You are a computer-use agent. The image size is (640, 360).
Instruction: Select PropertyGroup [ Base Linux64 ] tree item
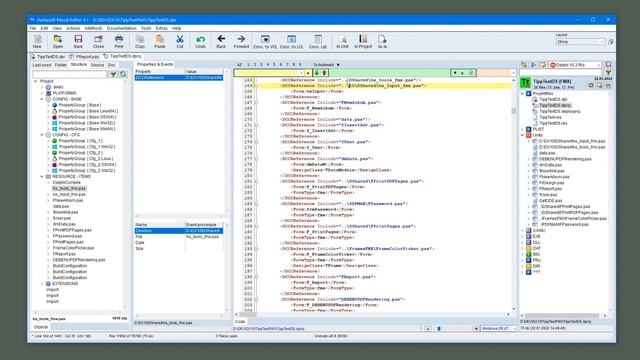88,111
